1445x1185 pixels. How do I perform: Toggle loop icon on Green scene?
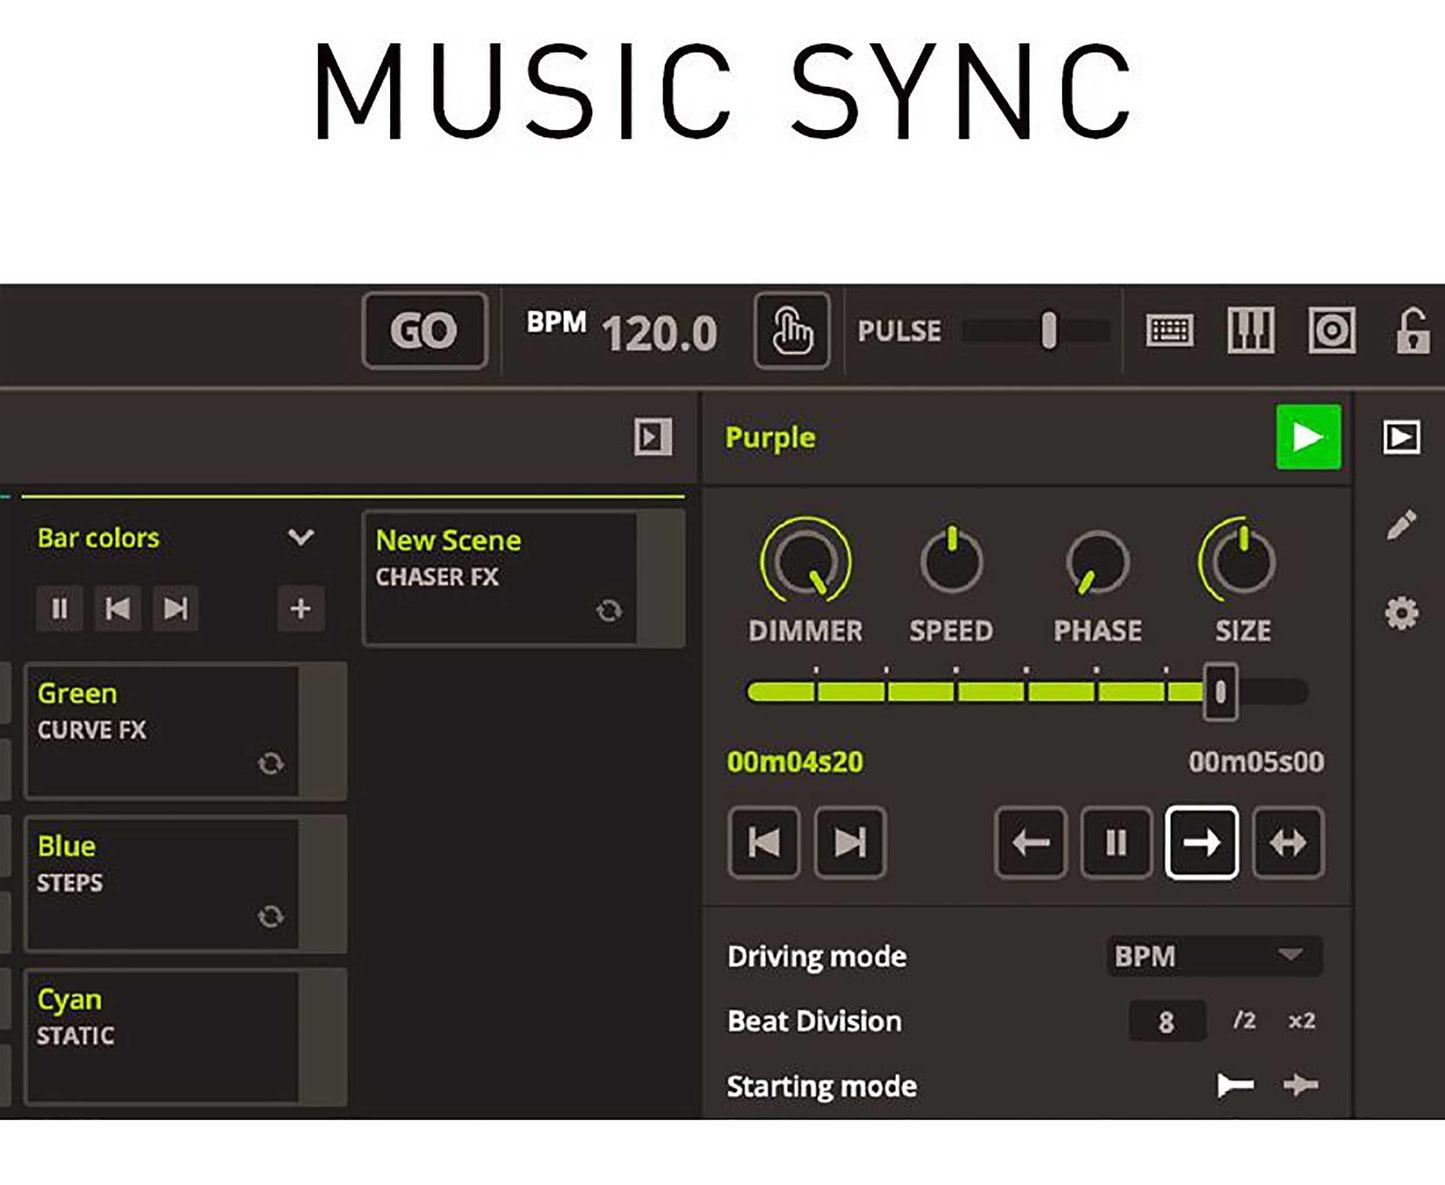point(270,764)
